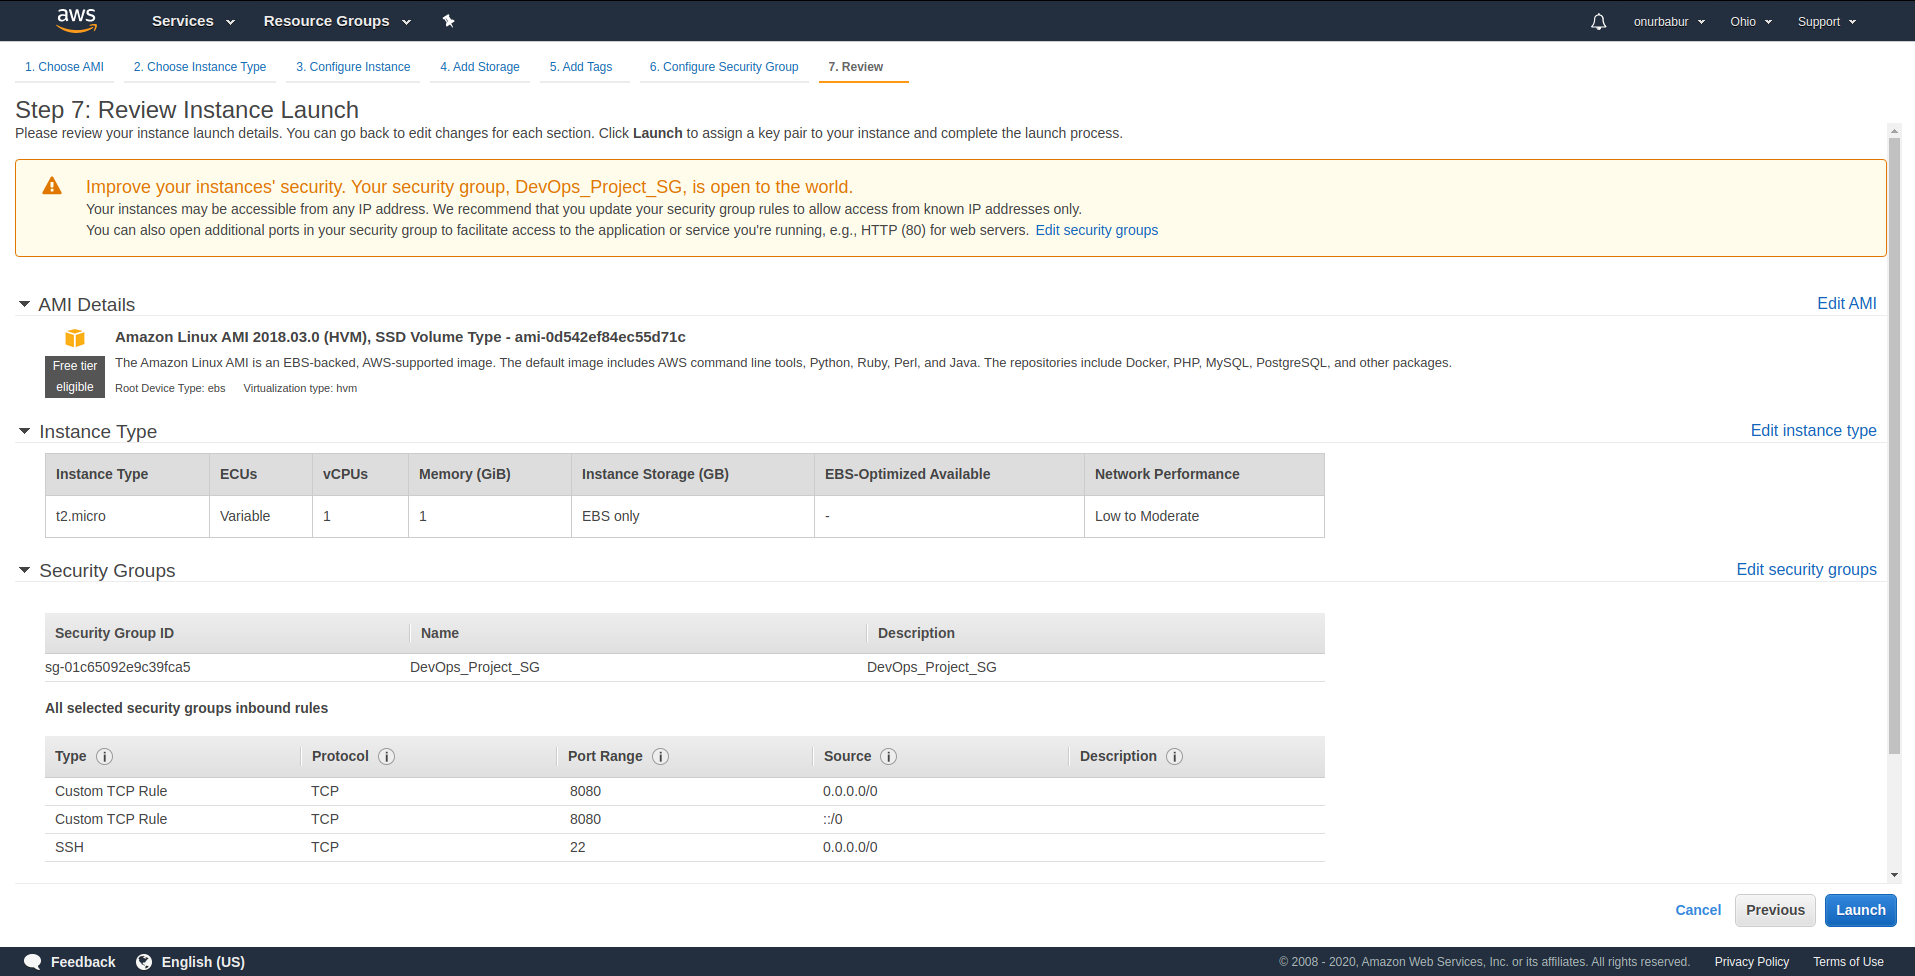Screen dimensions: 1915x976
Task: Click the orange AMI box icon
Action: [x=75, y=338]
